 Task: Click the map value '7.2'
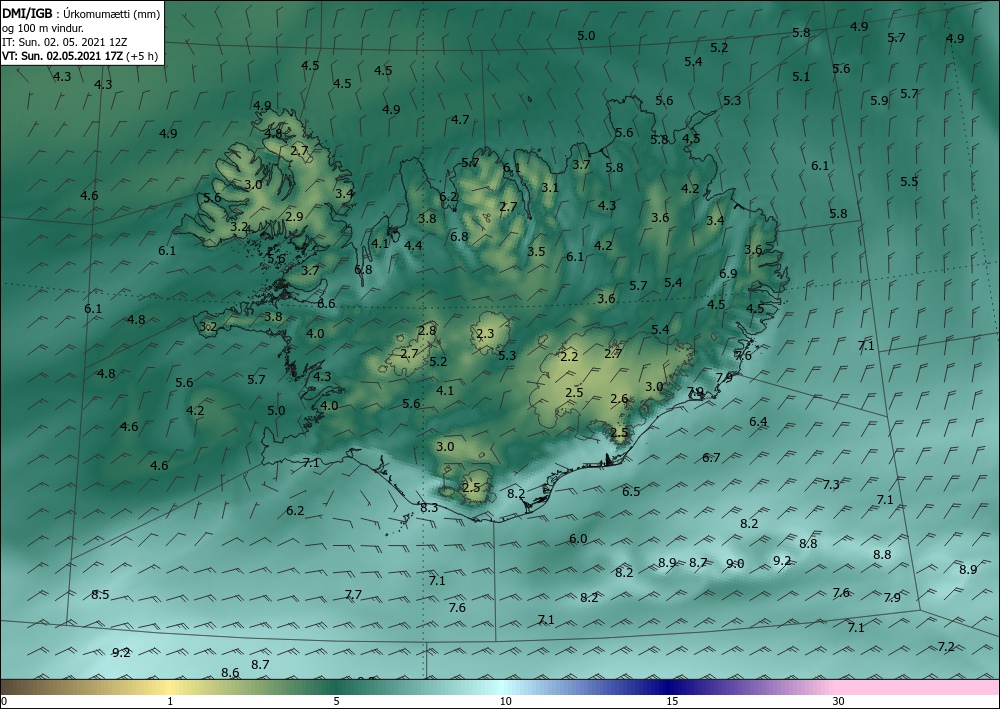coord(946,647)
